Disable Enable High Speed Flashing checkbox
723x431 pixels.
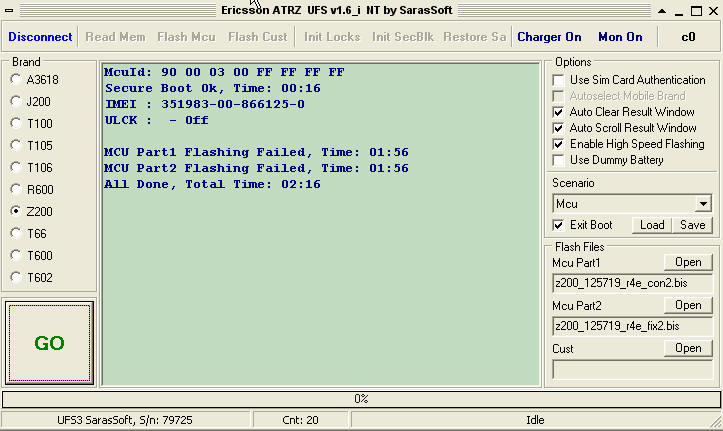[x=558, y=144]
